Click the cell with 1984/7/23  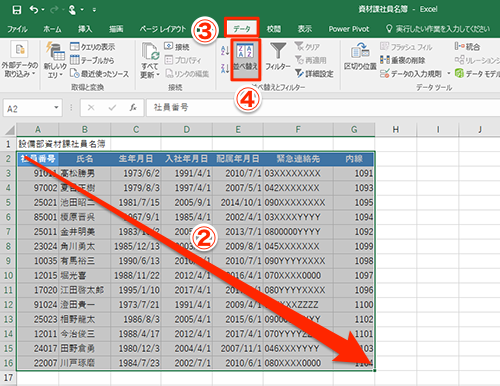coord(136,363)
